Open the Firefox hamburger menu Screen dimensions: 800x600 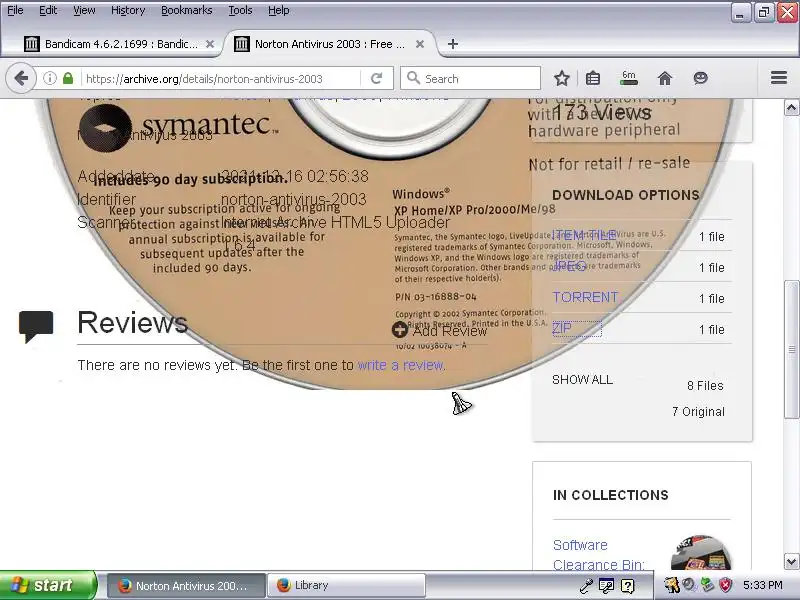tap(779, 78)
